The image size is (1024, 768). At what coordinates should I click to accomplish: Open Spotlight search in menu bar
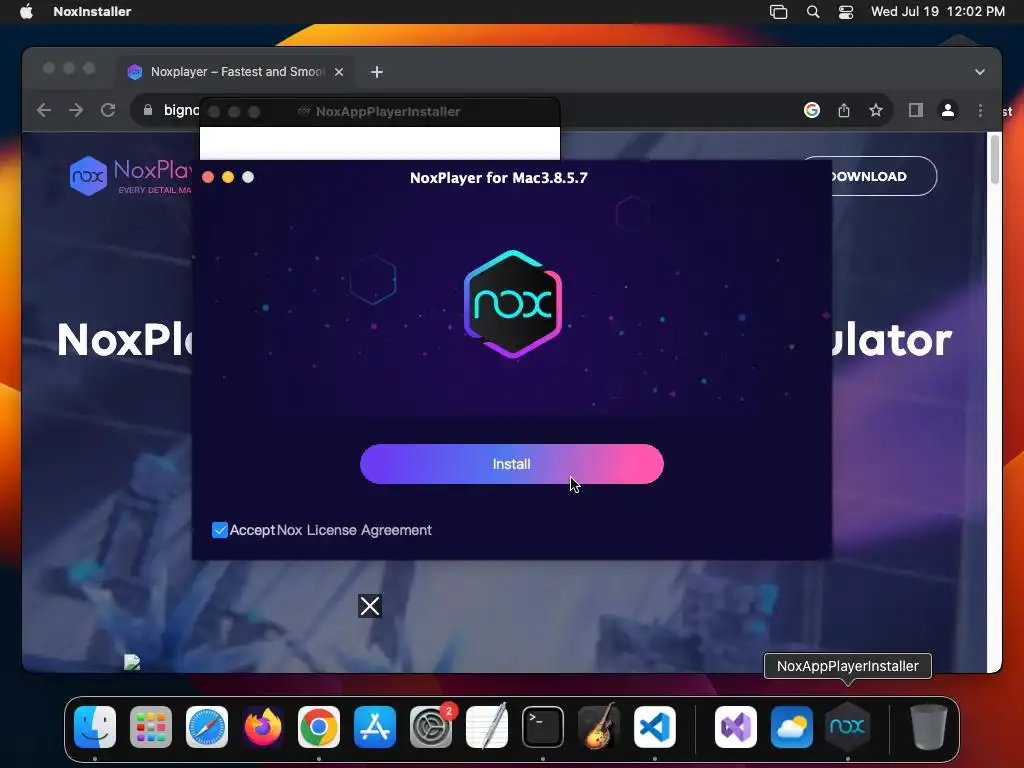click(813, 11)
